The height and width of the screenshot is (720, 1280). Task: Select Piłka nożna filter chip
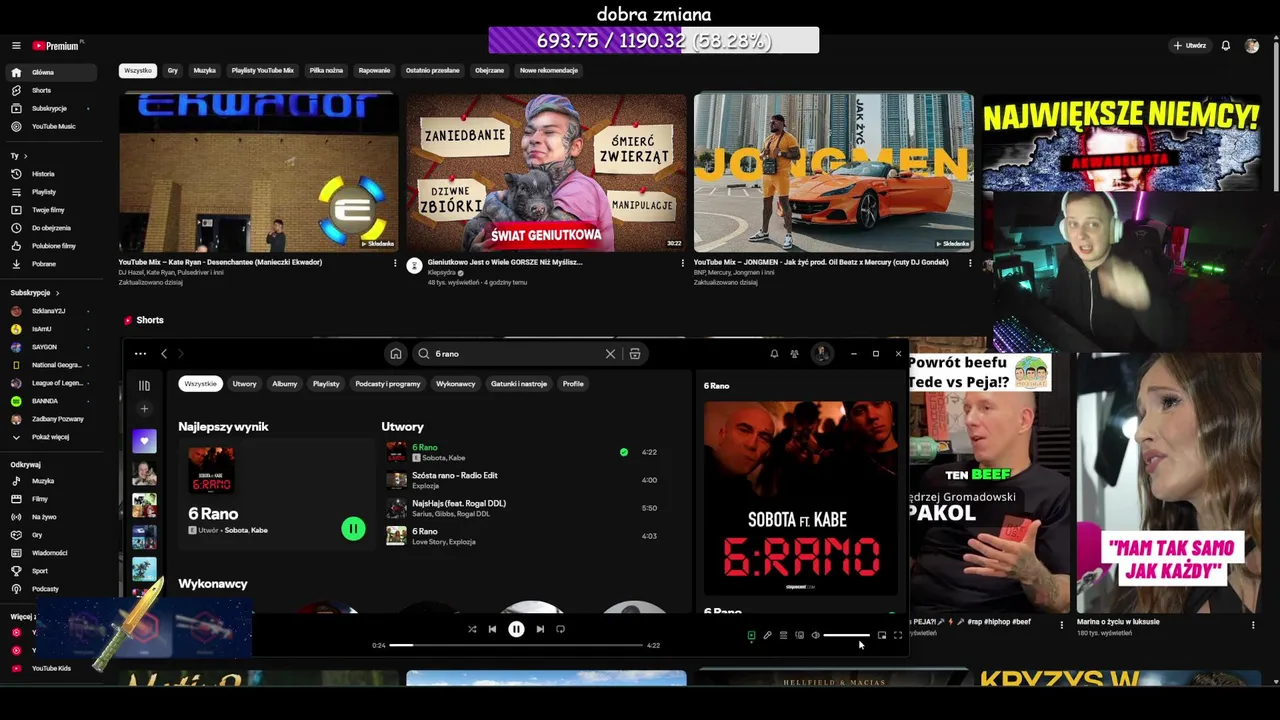click(326, 71)
